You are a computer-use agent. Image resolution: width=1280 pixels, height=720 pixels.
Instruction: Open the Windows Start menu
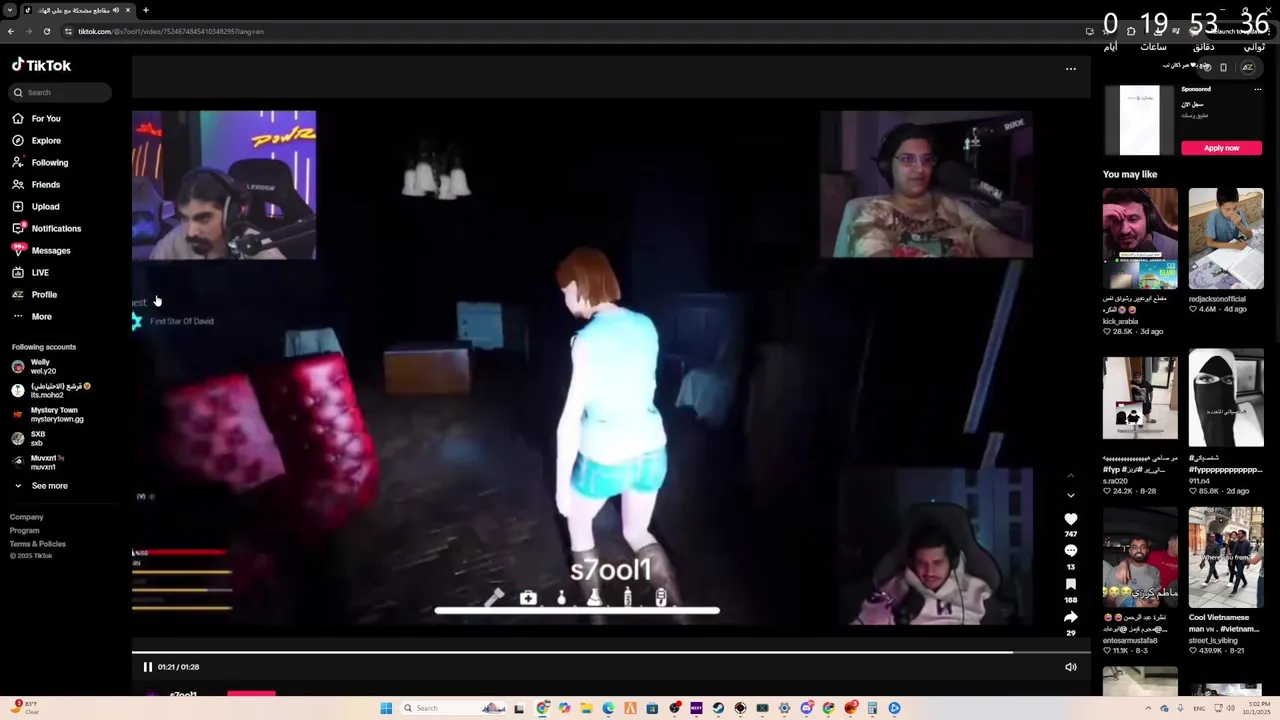coord(386,708)
